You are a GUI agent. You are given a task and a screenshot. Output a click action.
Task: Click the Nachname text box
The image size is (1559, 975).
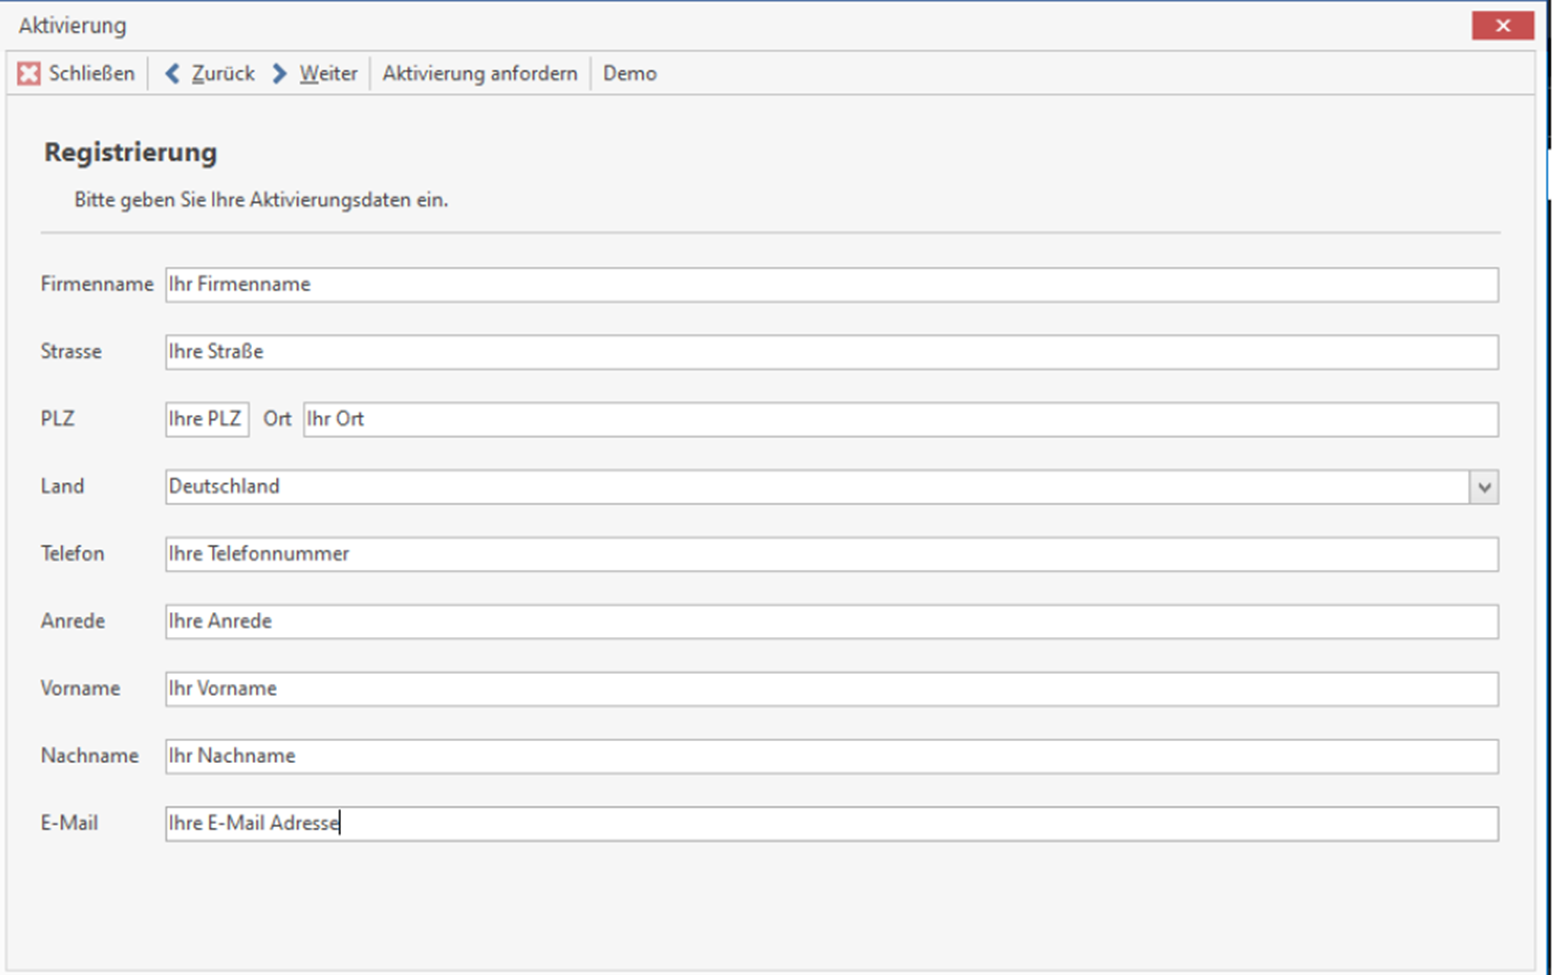click(831, 756)
